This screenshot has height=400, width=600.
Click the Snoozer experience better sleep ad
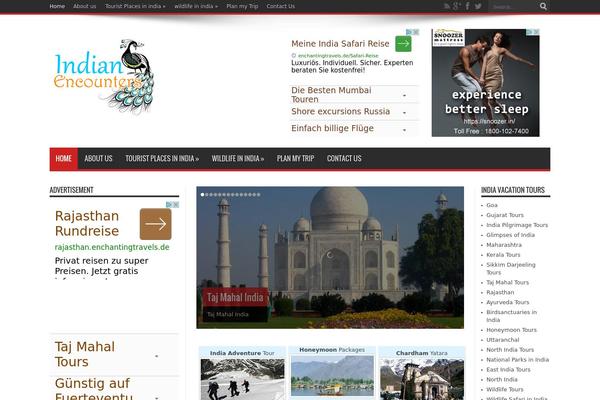486,83
